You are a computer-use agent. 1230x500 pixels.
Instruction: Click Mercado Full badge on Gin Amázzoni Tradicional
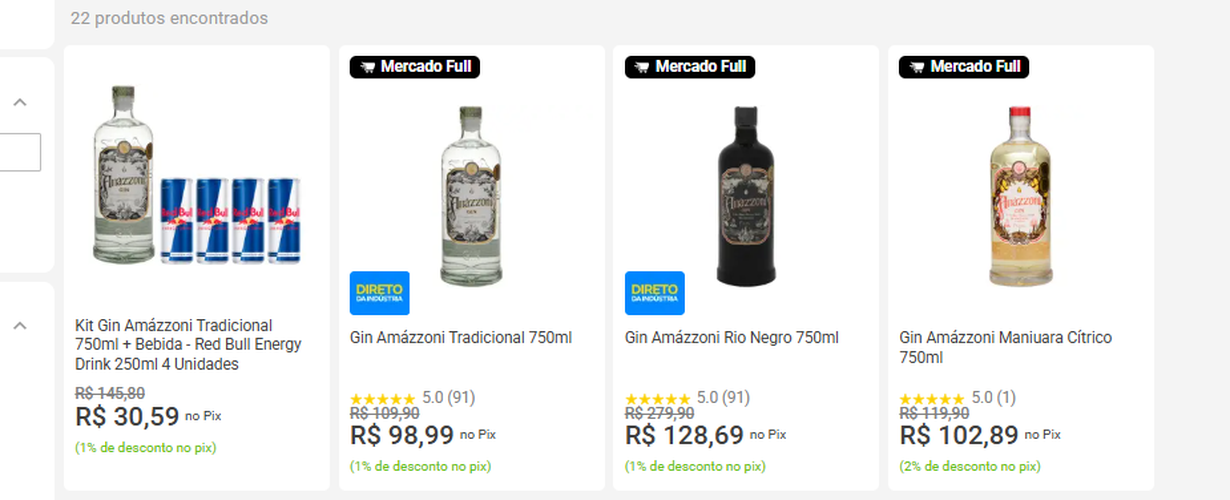[415, 67]
